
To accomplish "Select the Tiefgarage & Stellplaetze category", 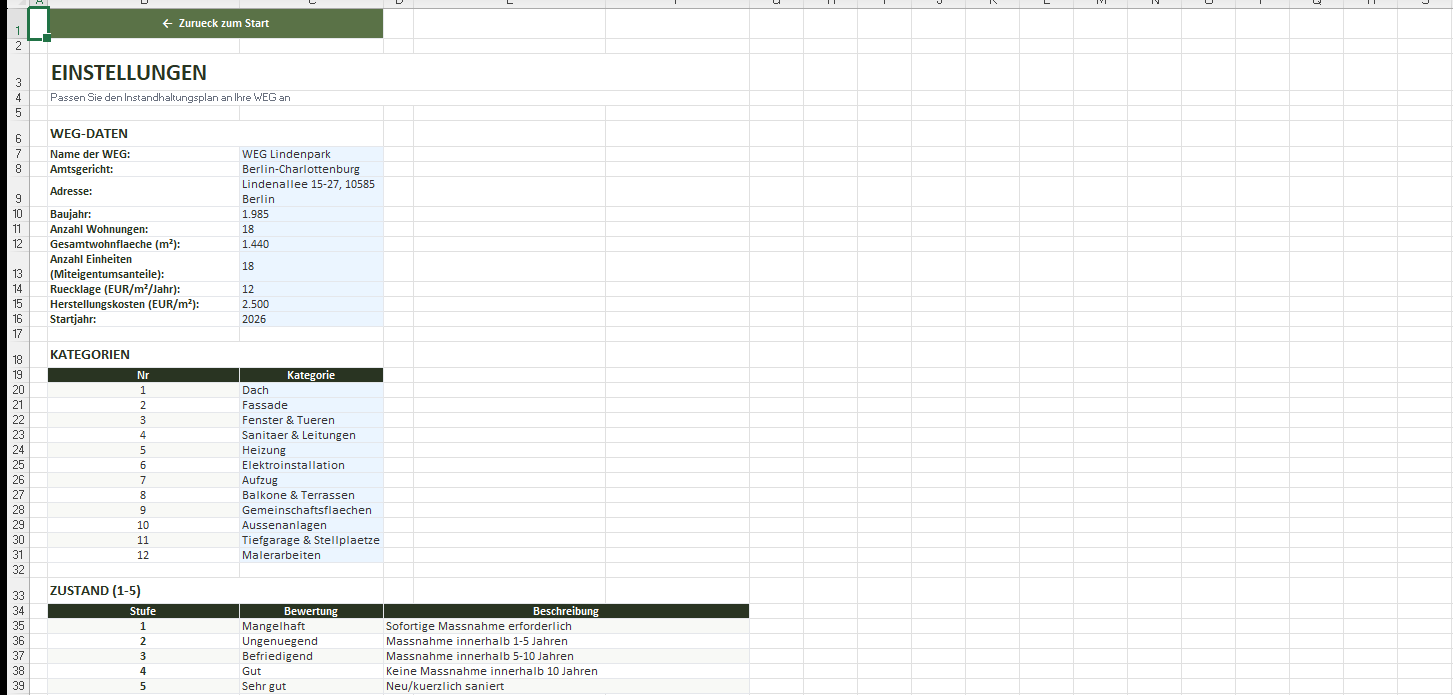I will click(x=310, y=540).
